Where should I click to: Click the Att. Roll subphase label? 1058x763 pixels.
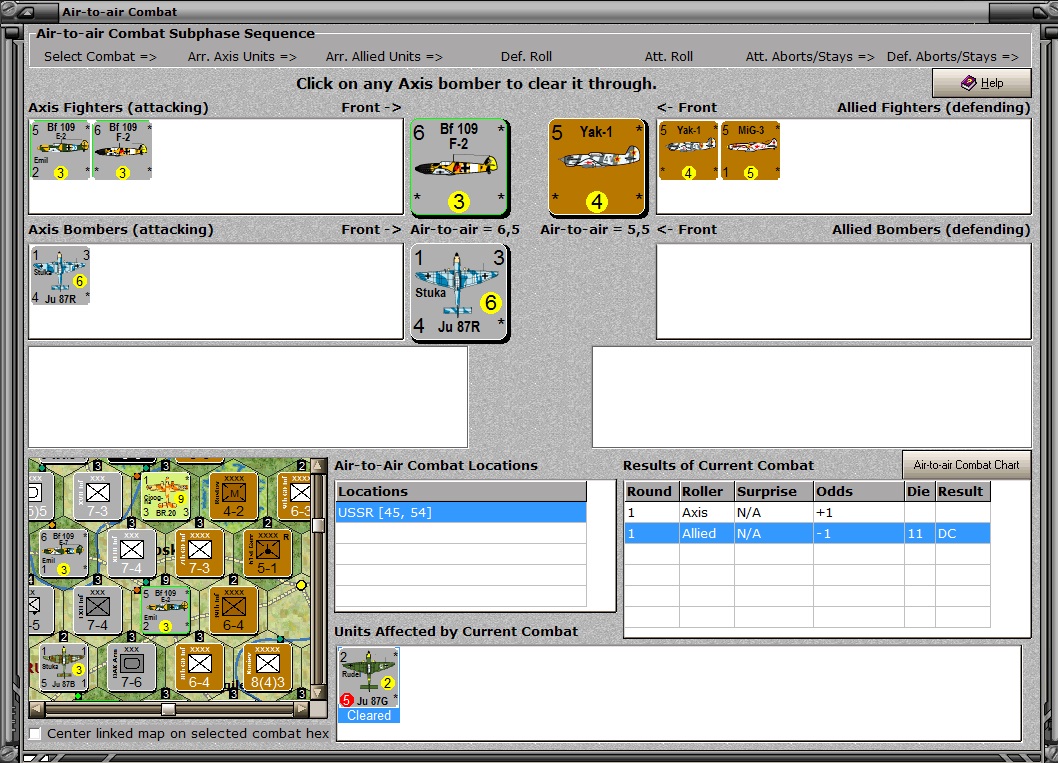click(669, 57)
